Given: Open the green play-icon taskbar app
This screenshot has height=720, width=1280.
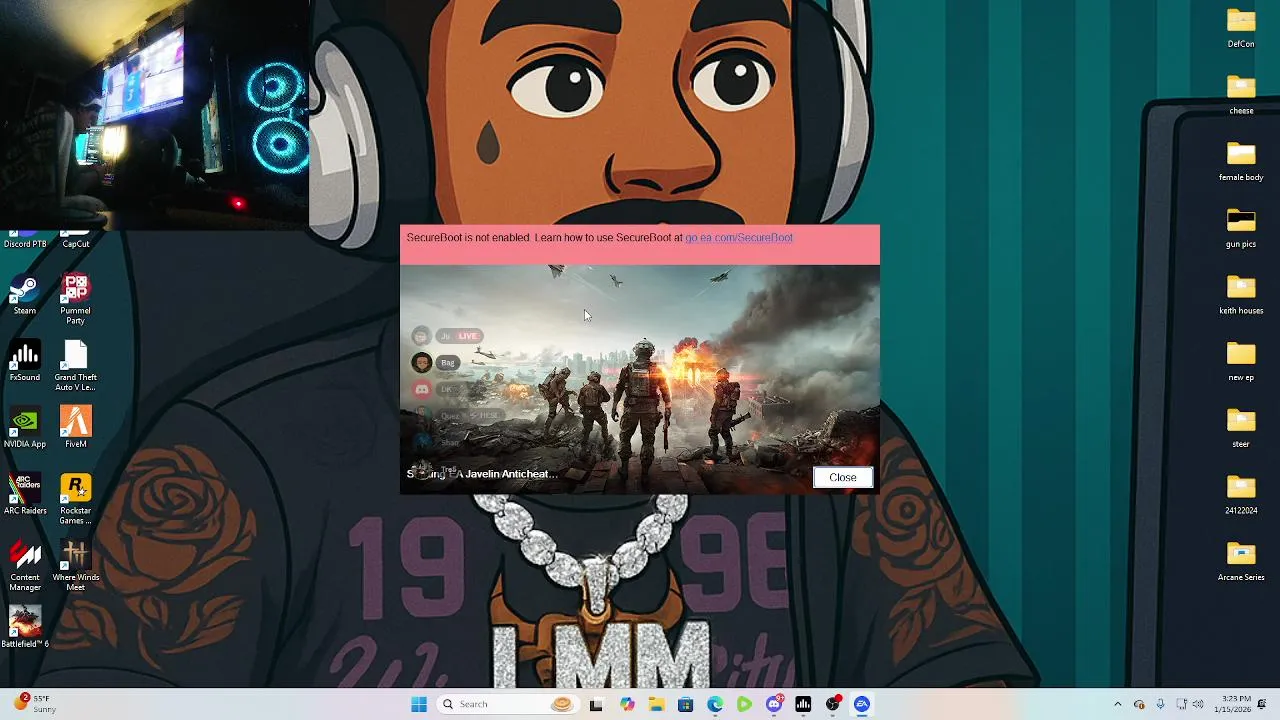Looking at the screenshot, I should 744,704.
